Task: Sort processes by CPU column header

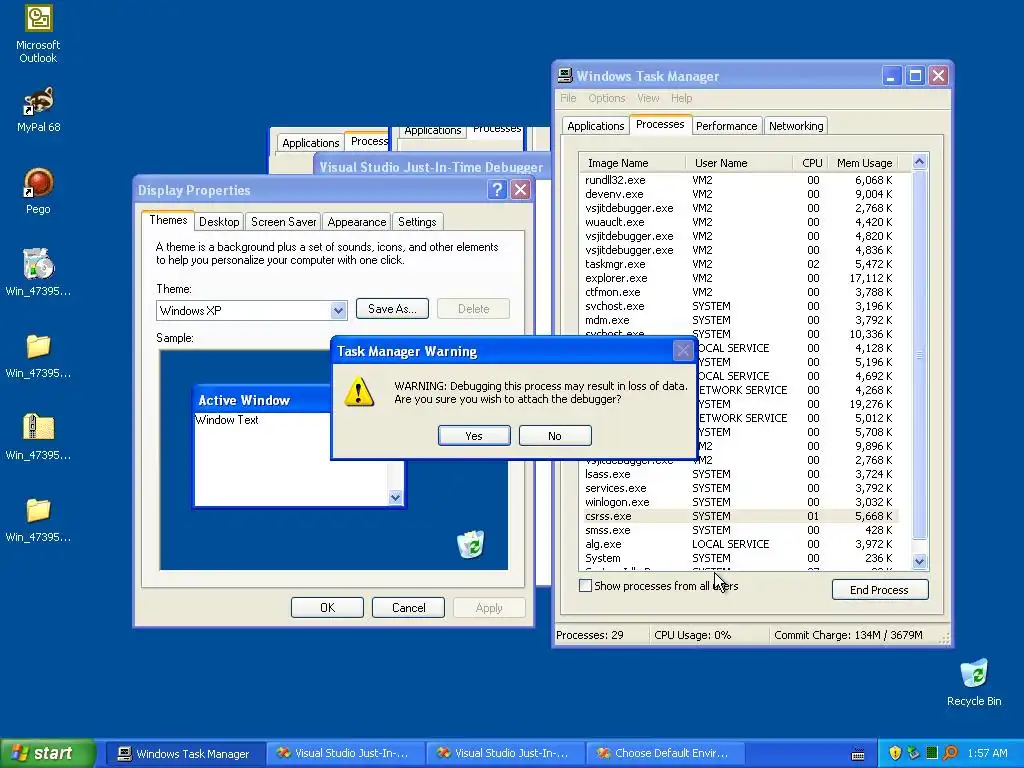Action: pyautogui.click(x=810, y=163)
